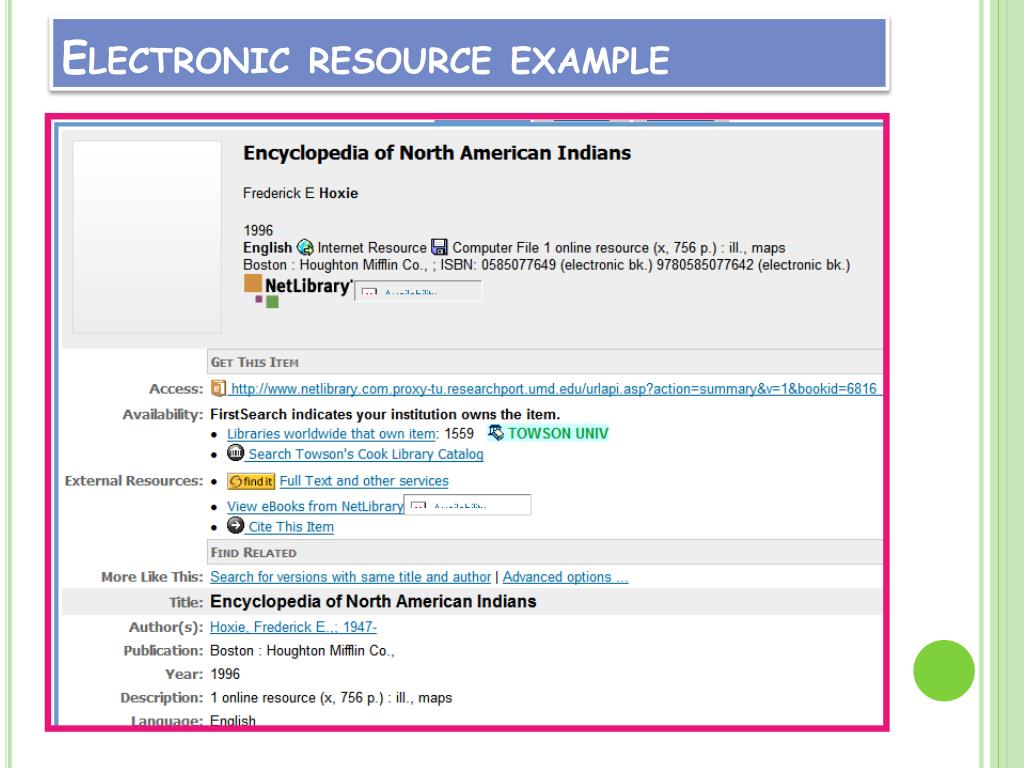
Task: Click the library catalog building icon
Action: tap(235, 453)
